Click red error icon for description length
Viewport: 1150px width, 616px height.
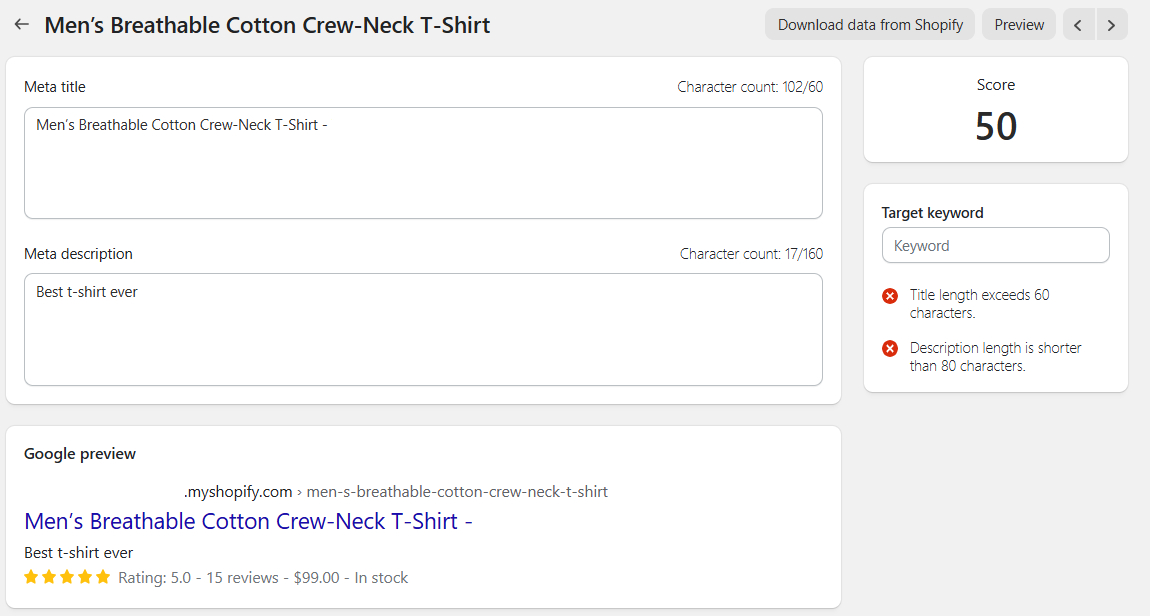890,348
